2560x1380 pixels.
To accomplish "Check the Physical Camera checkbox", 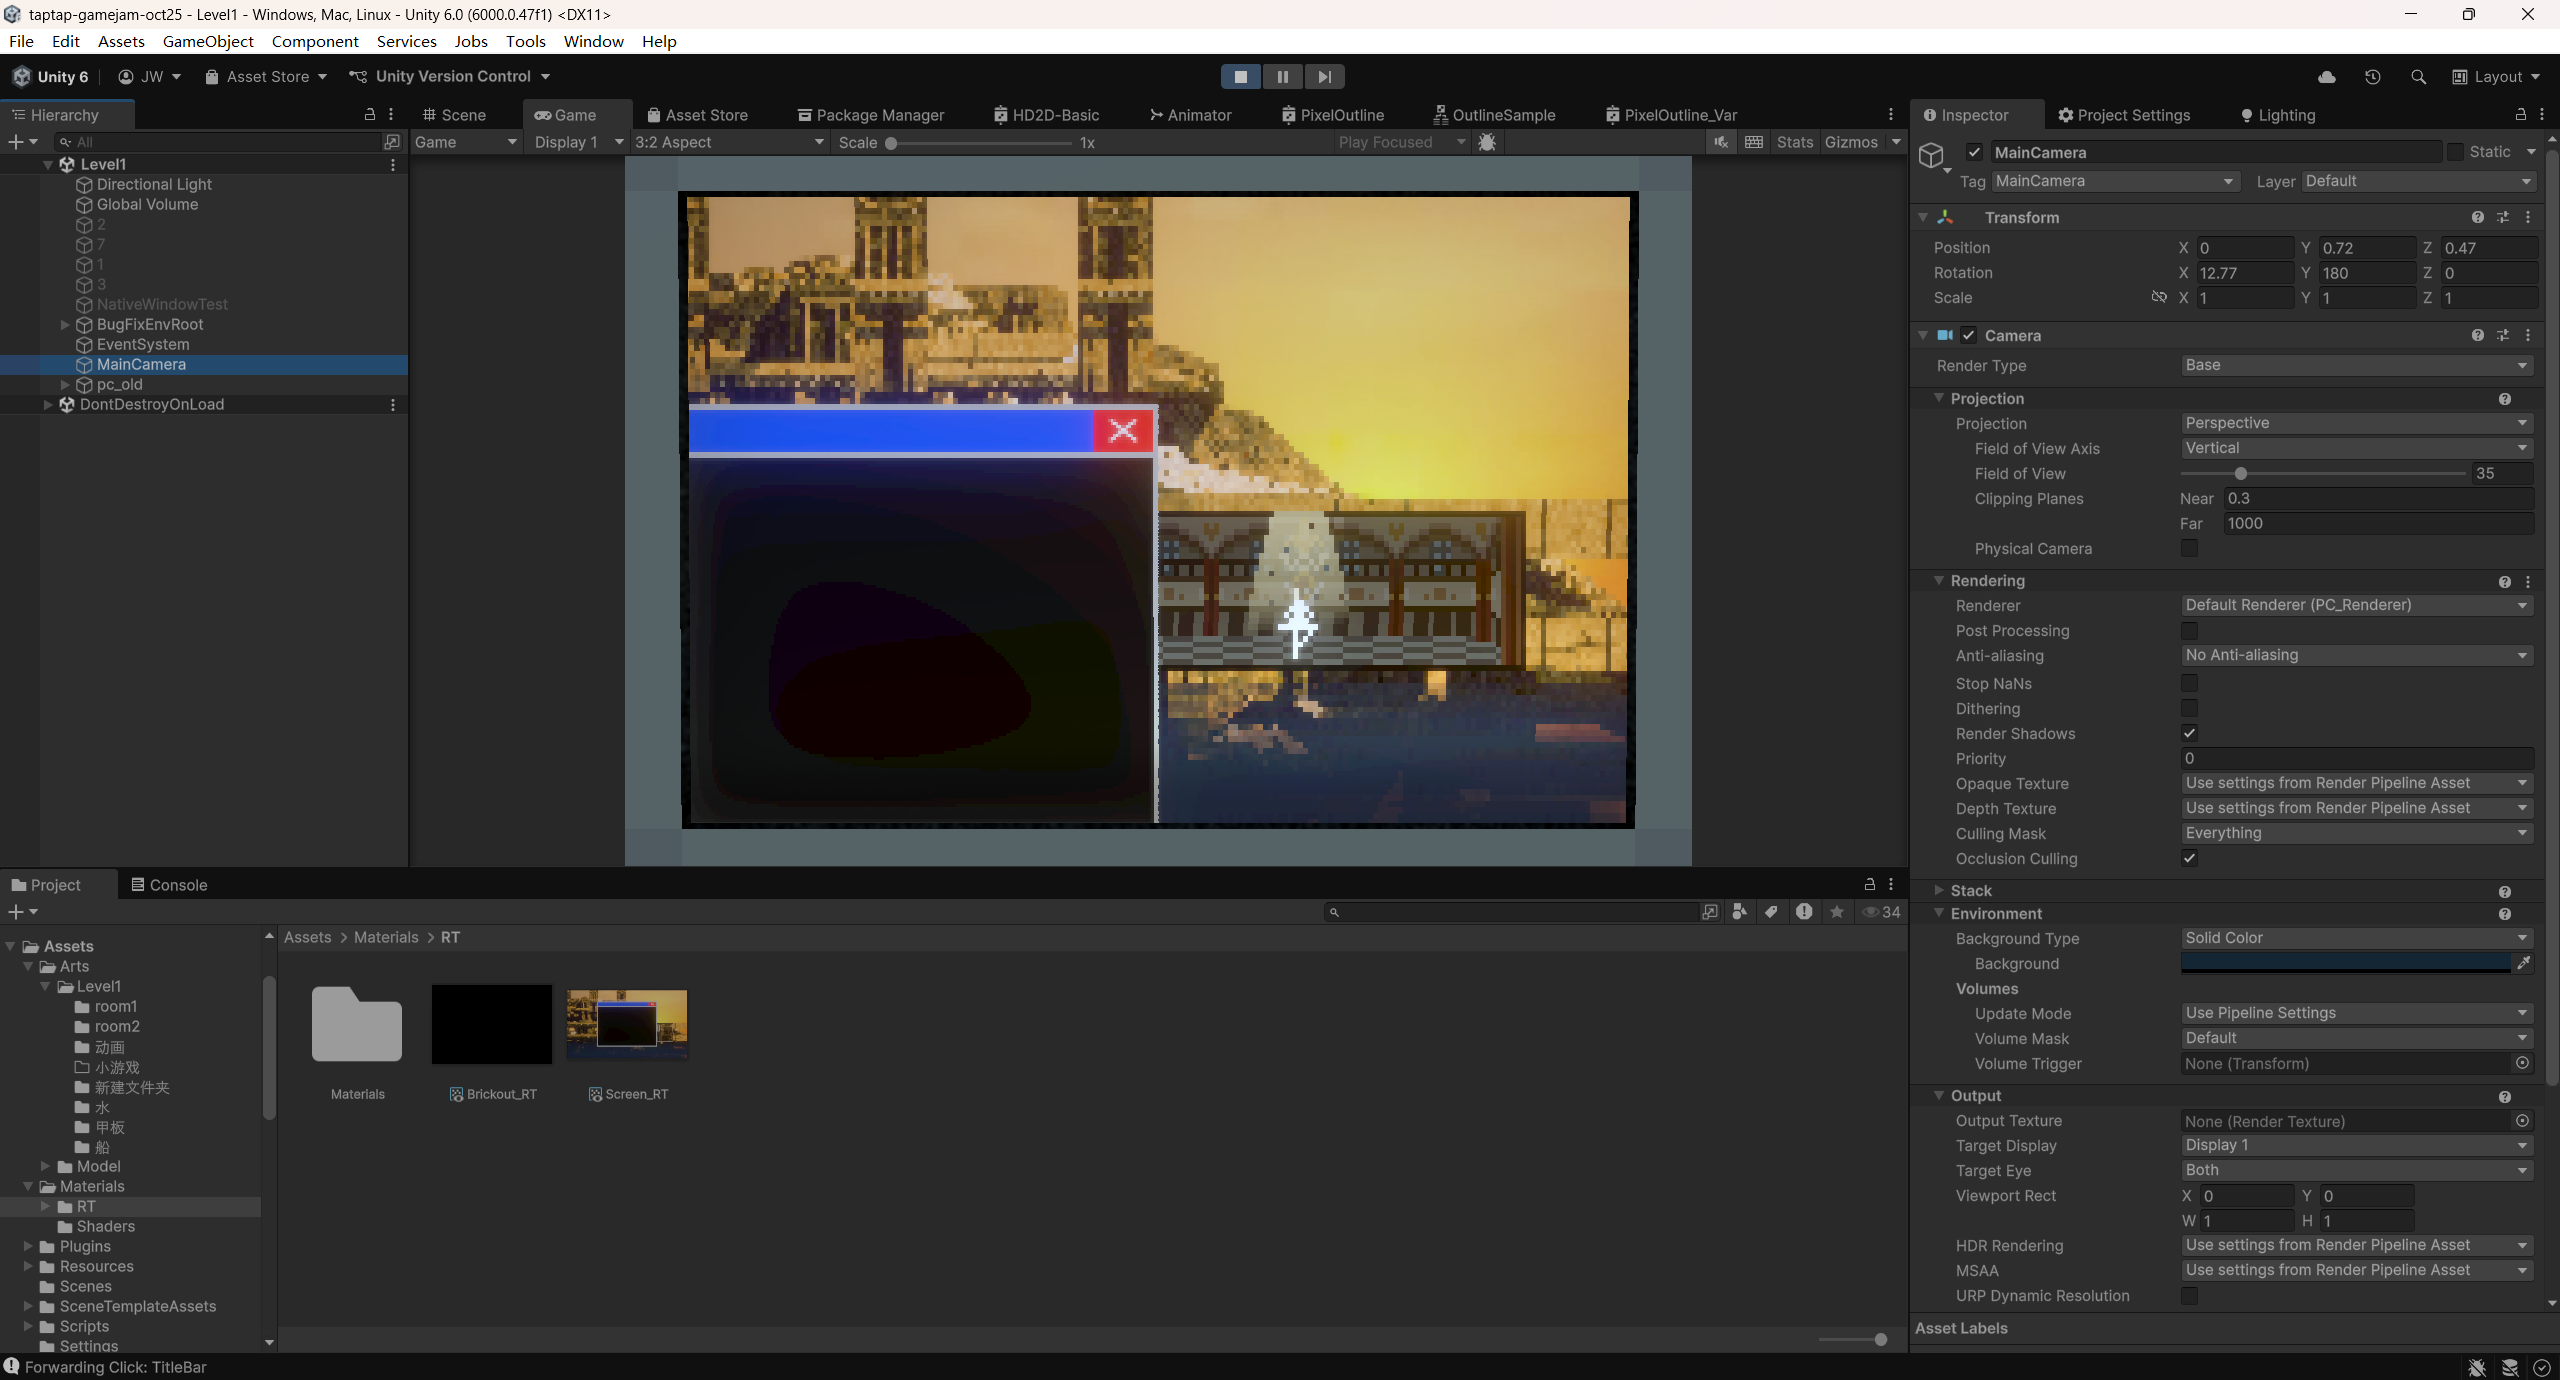I will (2189, 548).
